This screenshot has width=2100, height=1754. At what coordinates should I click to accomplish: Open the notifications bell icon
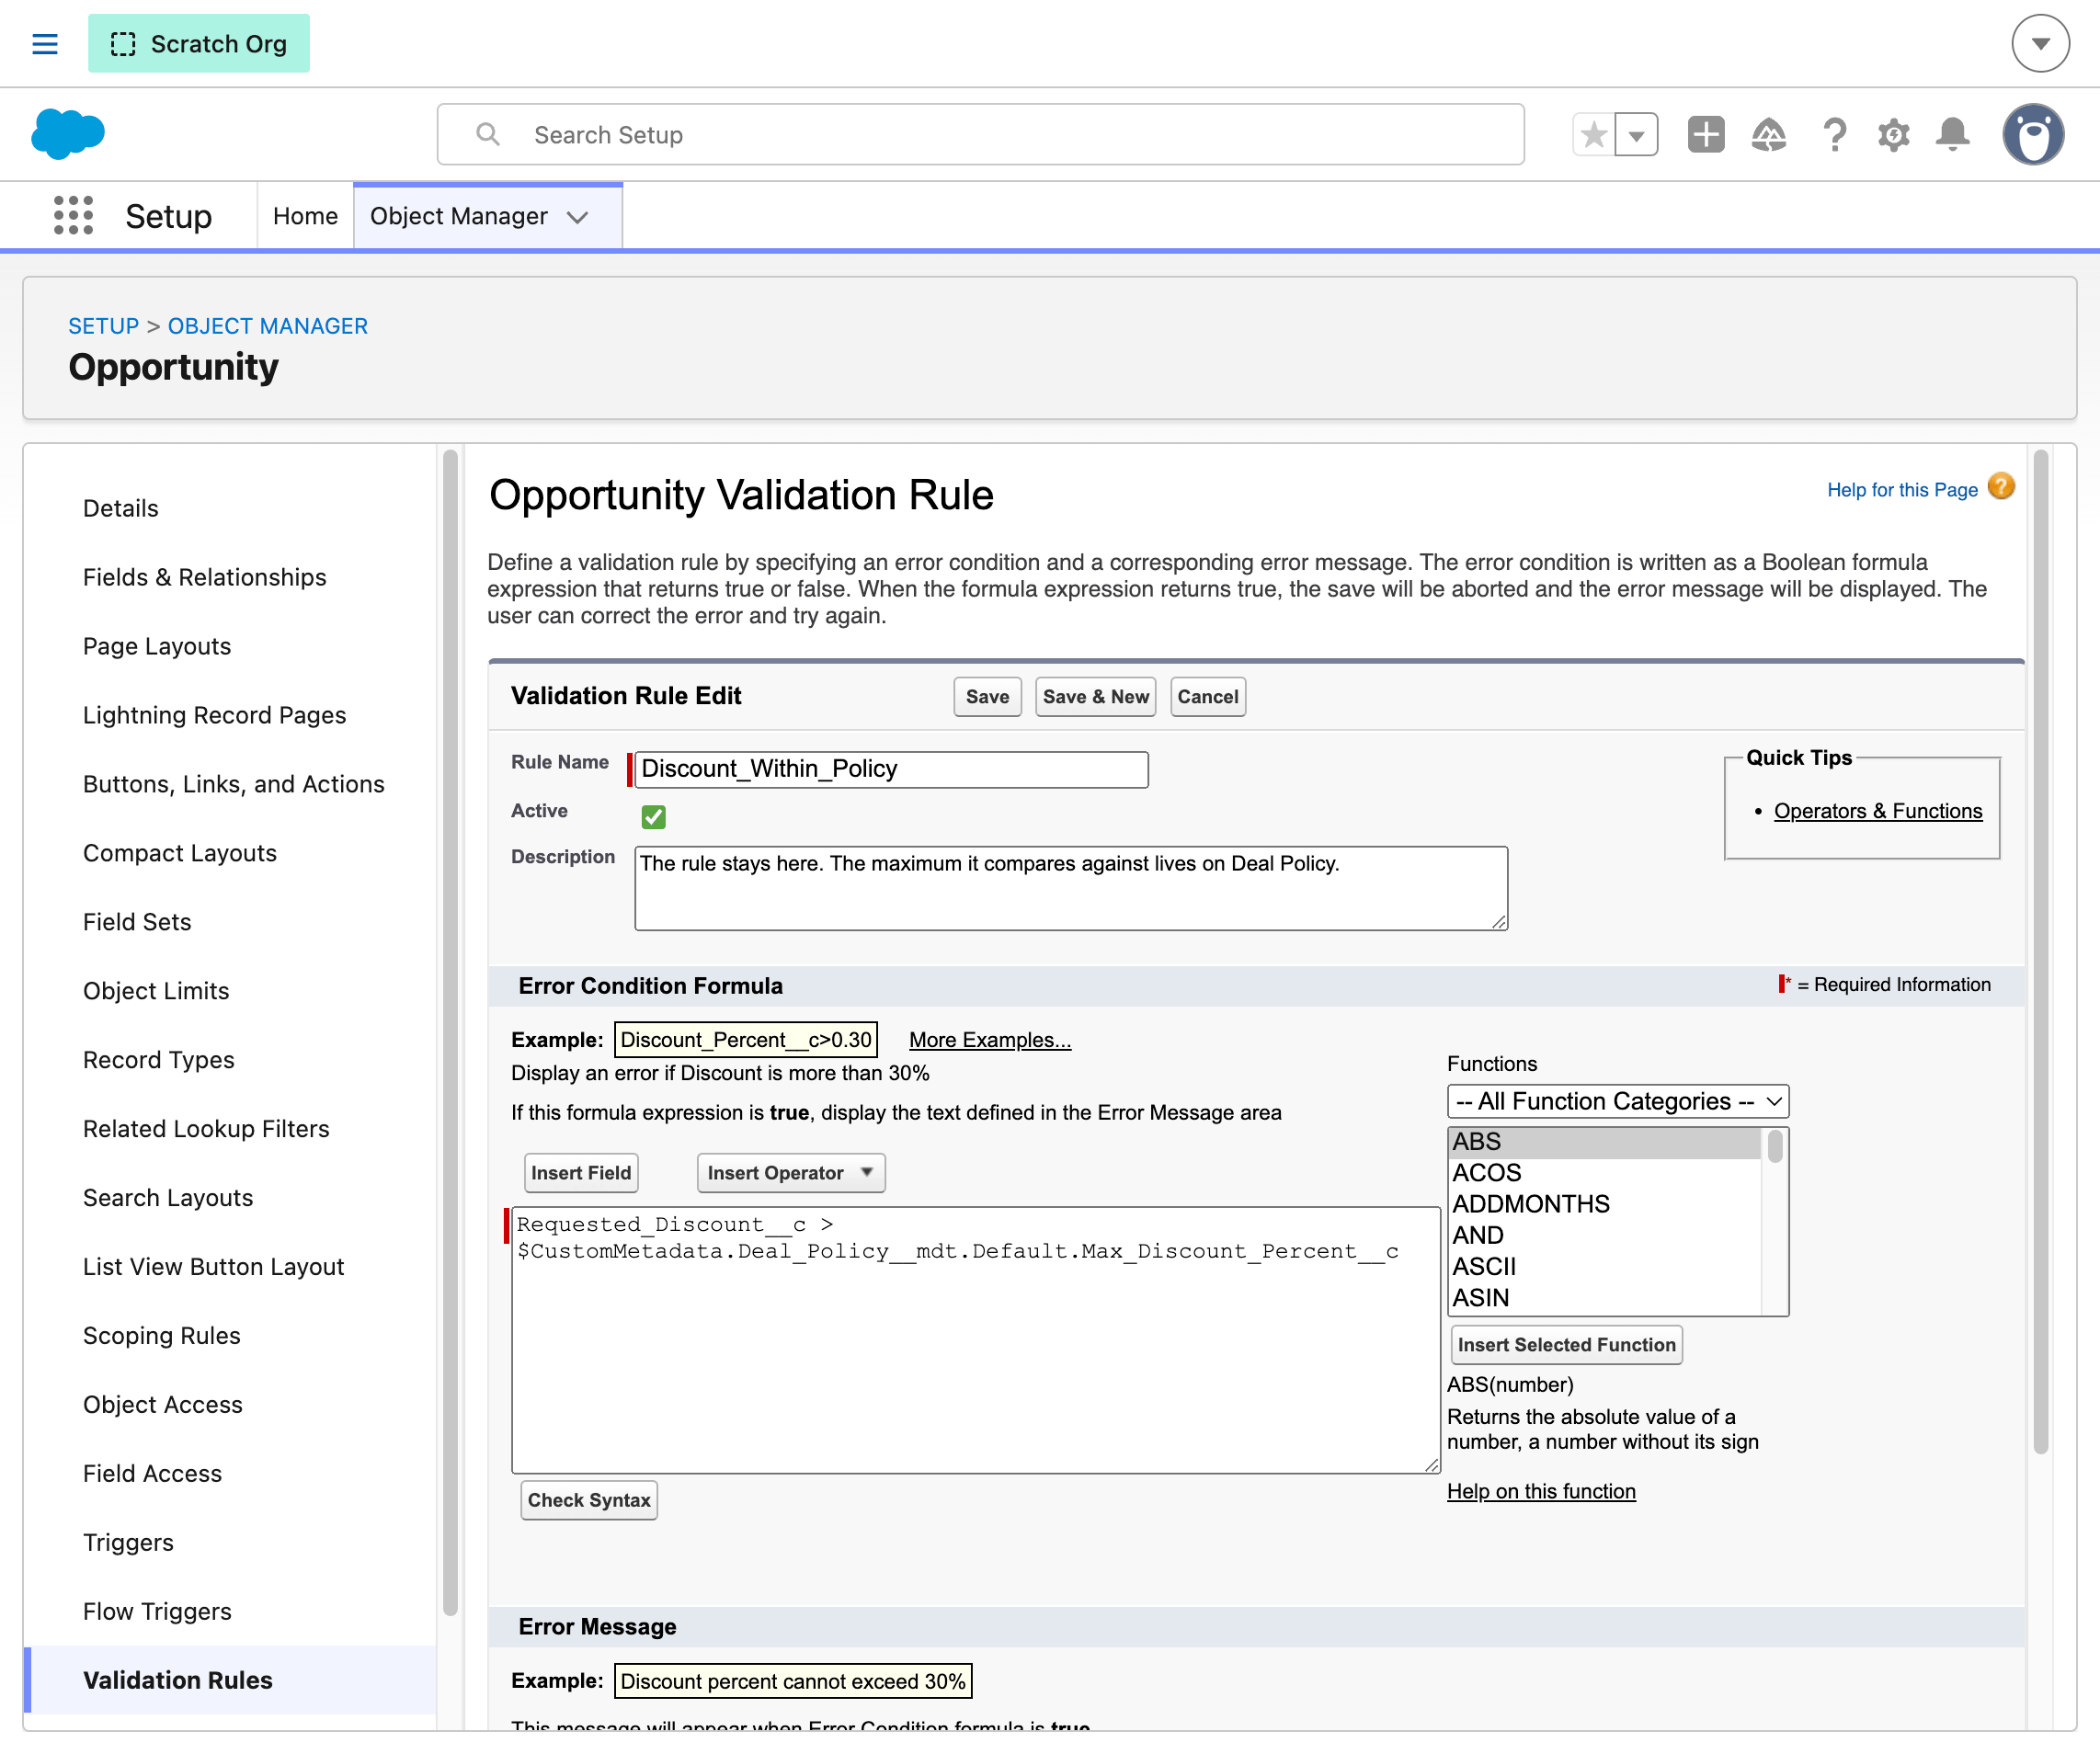(1952, 134)
